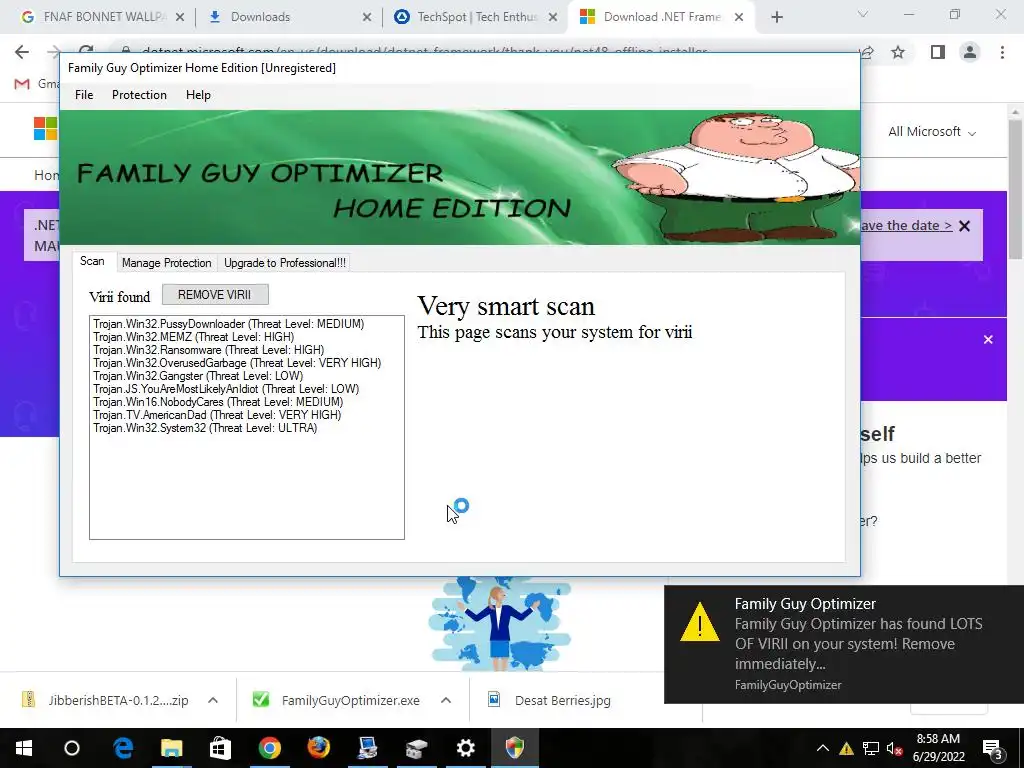Open the Action Center notifications icon
This screenshot has width=1024, height=768.
pos(993,748)
